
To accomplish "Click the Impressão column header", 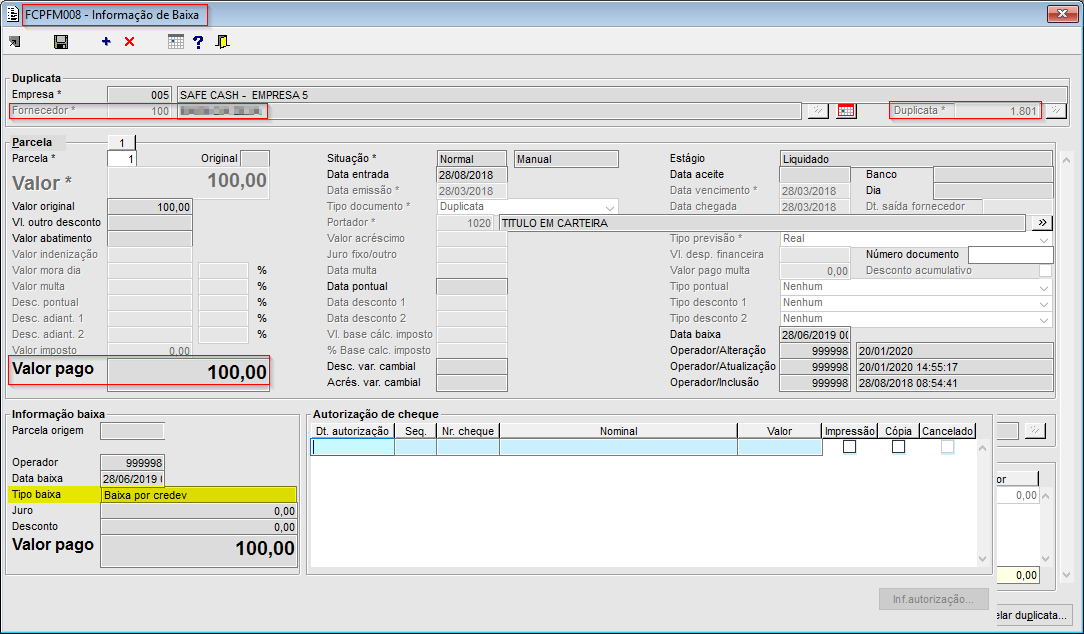I will 850,431.
